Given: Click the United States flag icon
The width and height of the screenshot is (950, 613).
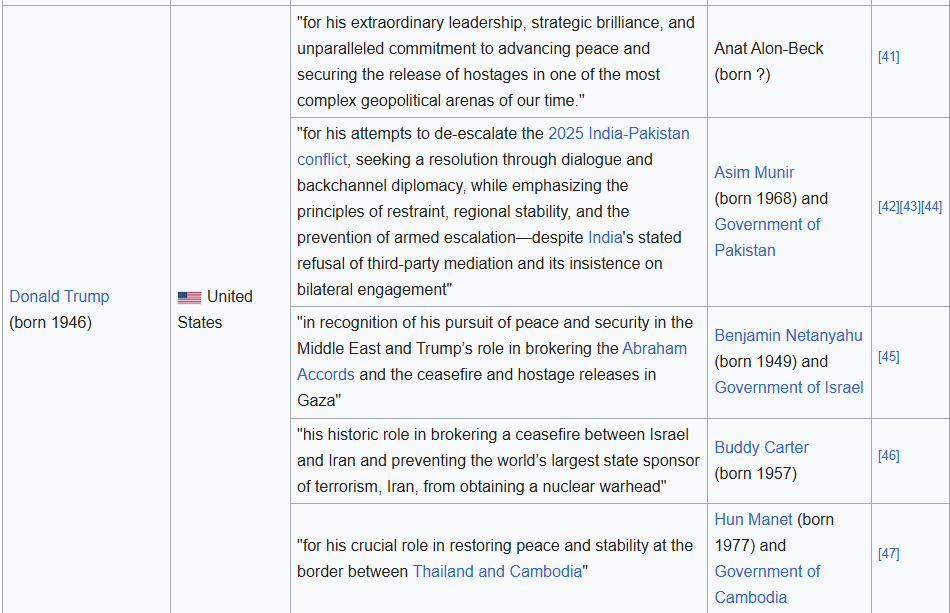Looking at the screenshot, I should (189, 297).
